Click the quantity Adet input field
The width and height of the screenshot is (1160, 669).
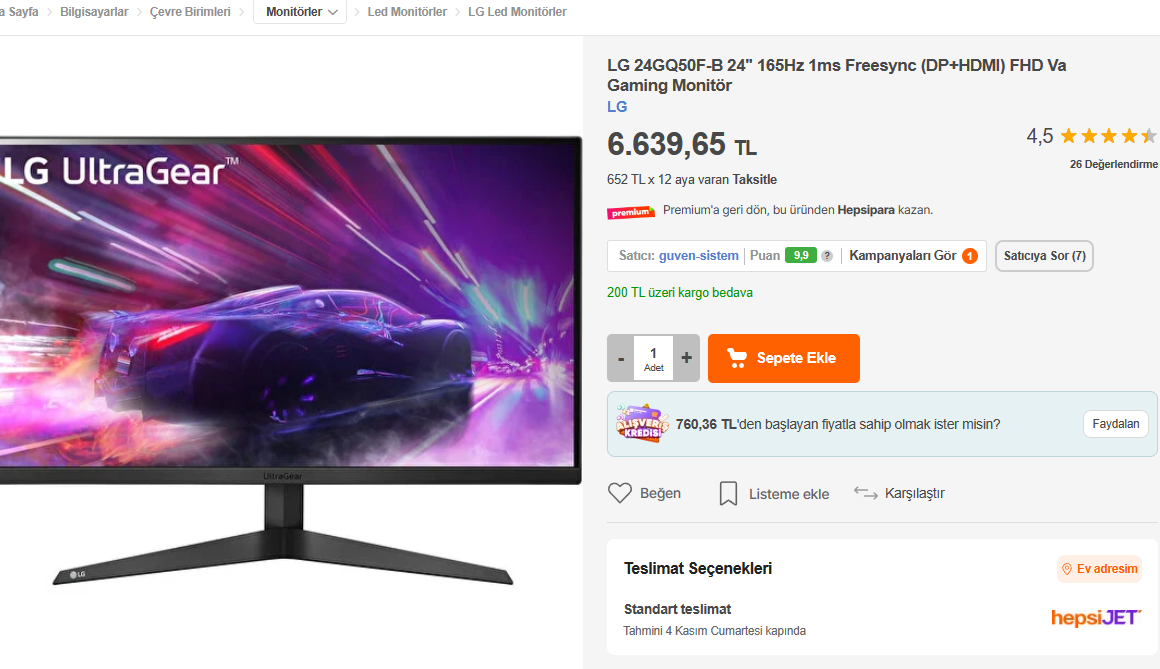[x=653, y=358]
